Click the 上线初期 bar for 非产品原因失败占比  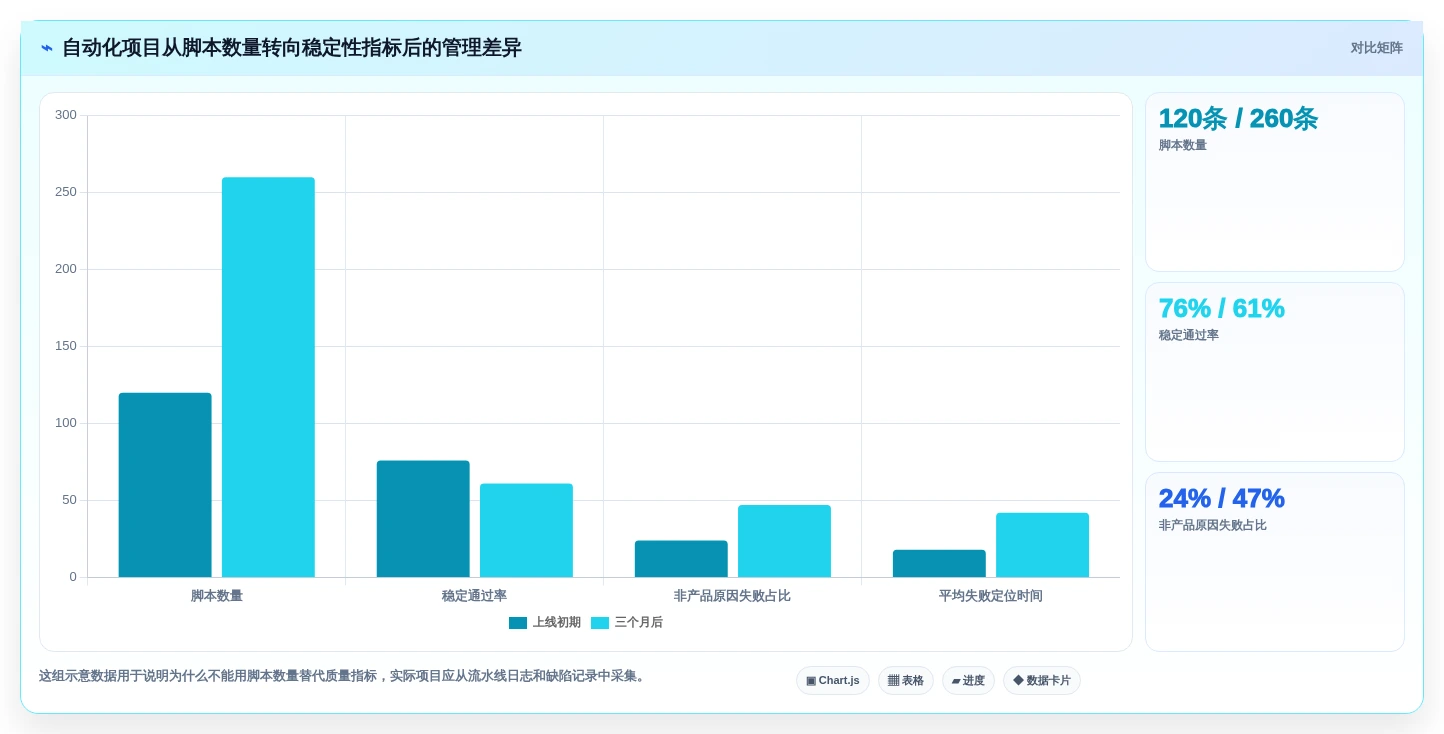pos(681,559)
